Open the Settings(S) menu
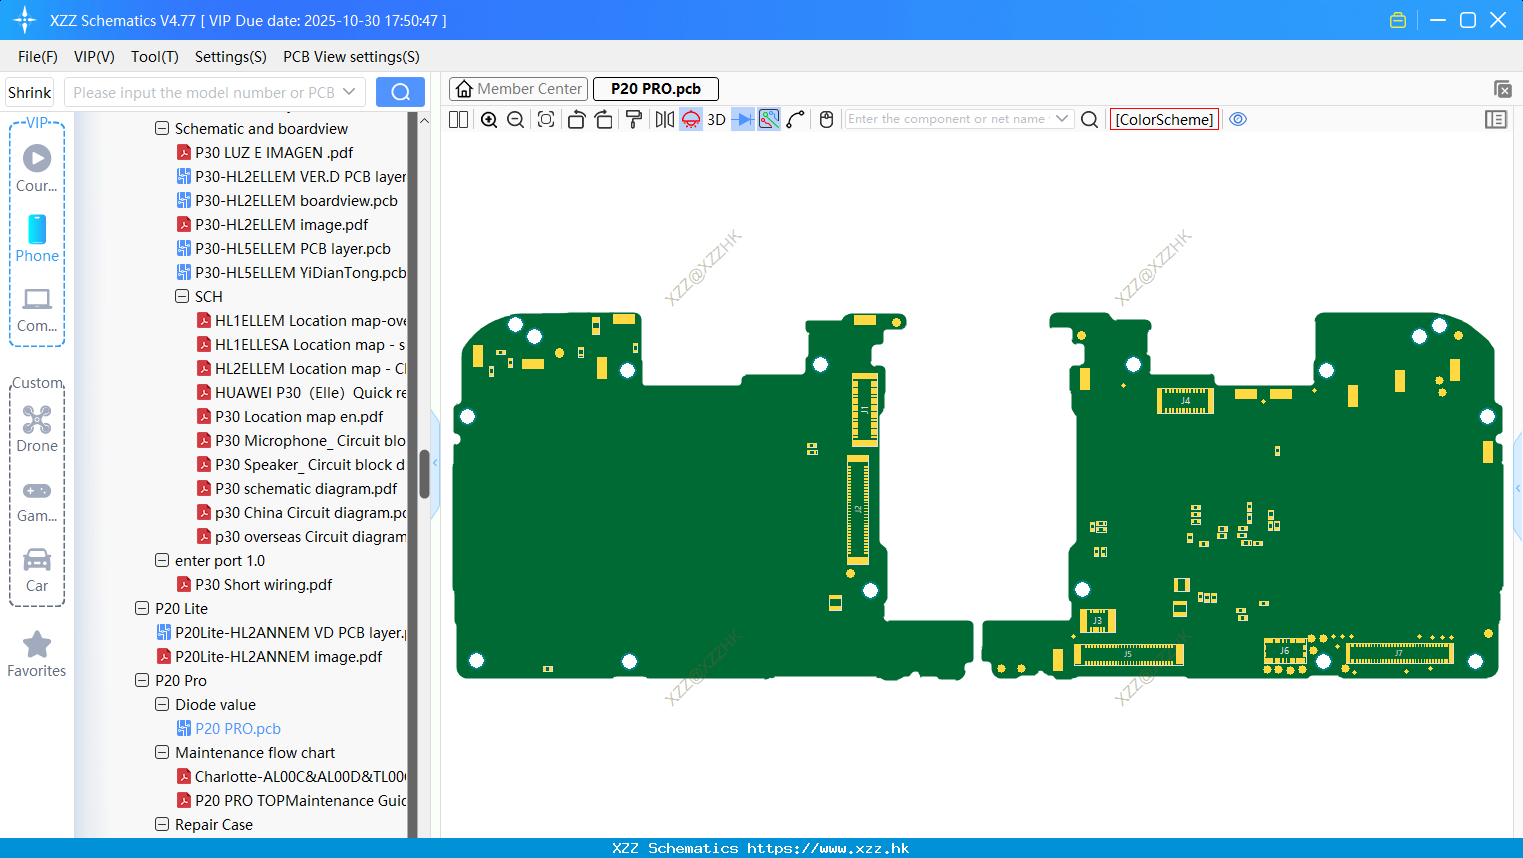Screen dimensions: 1523x858 tap(231, 57)
